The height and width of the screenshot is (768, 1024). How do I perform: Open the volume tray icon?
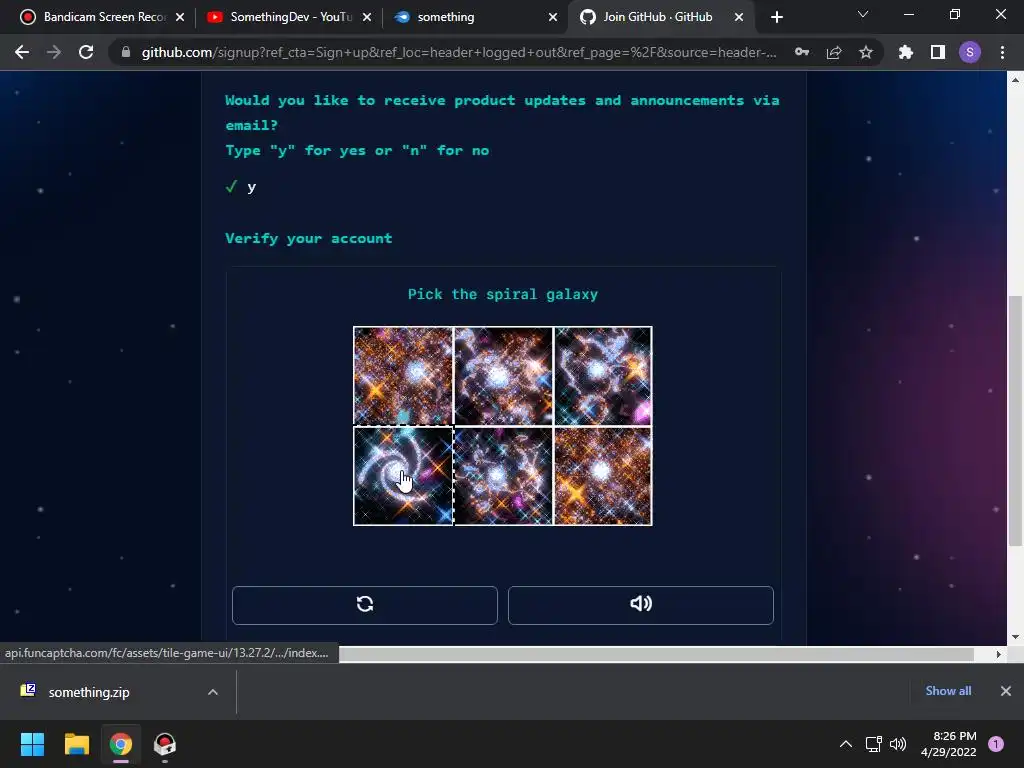click(898, 744)
